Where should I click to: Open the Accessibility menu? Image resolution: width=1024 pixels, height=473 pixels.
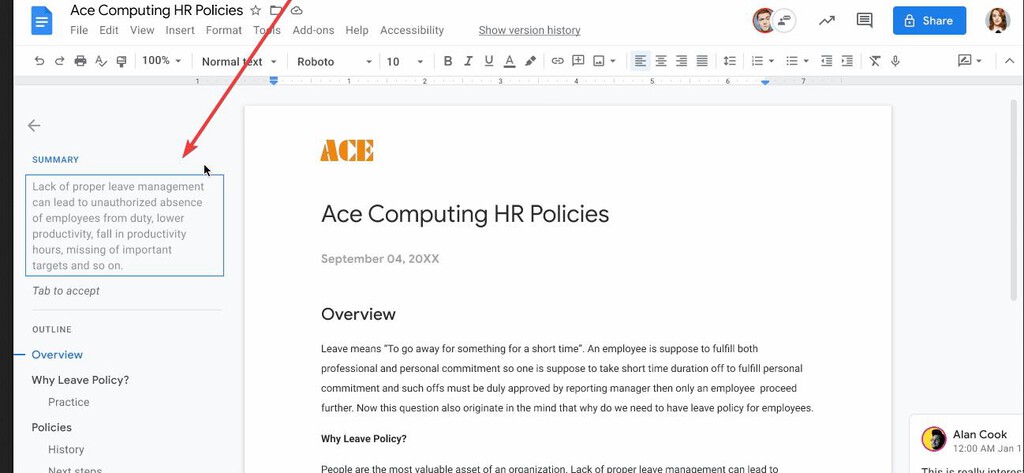click(412, 30)
